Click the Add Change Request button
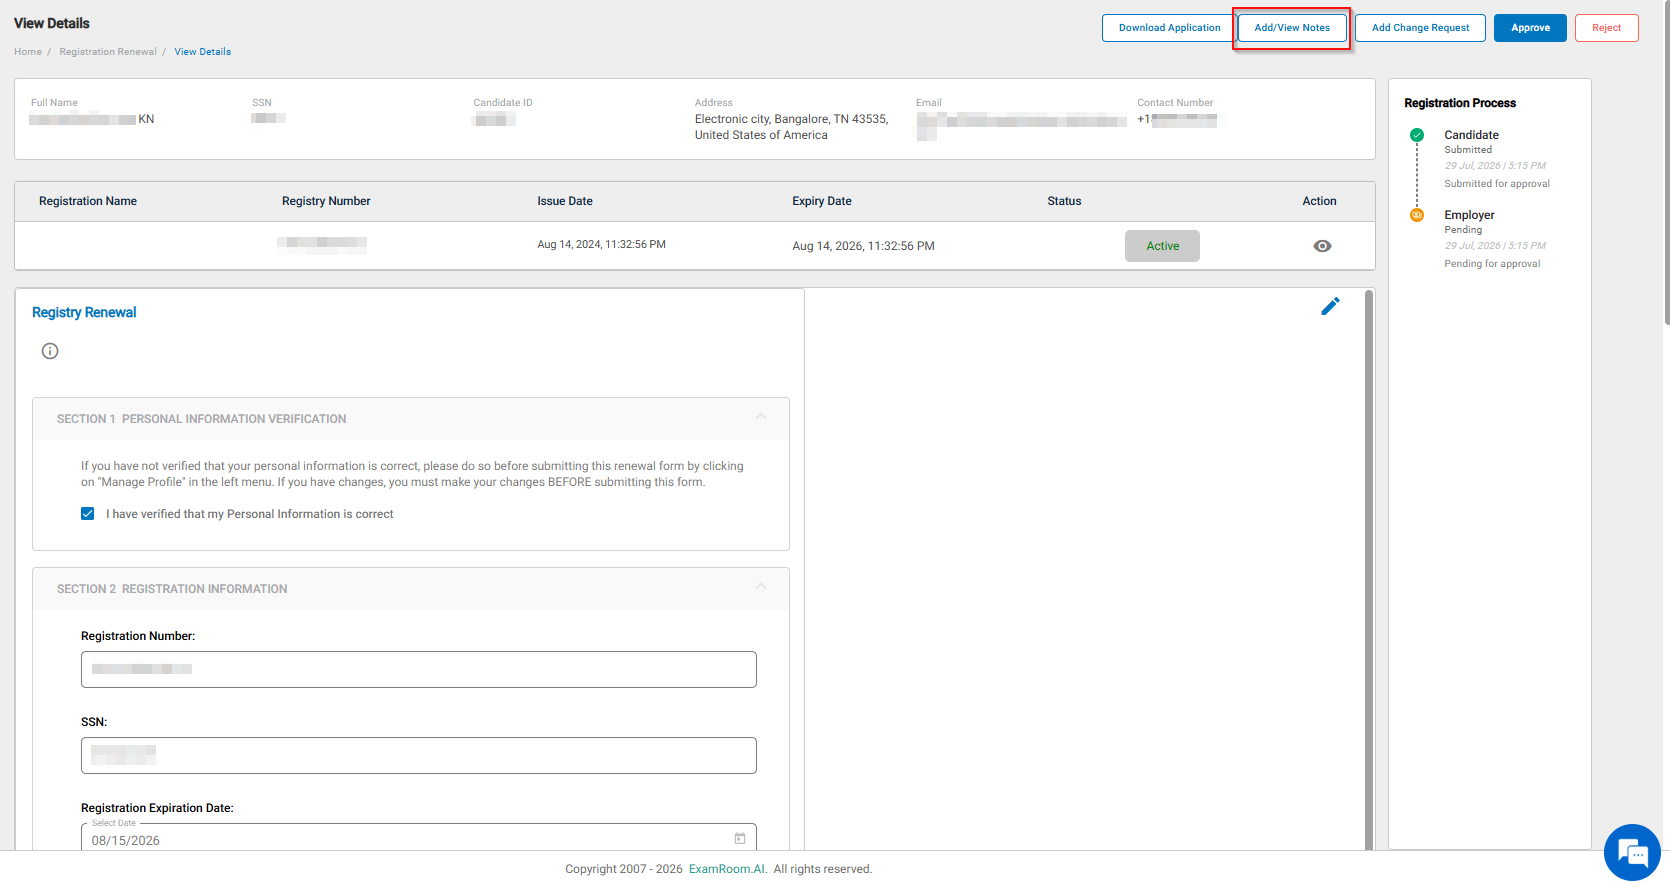1670x883 pixels. 1420,28
